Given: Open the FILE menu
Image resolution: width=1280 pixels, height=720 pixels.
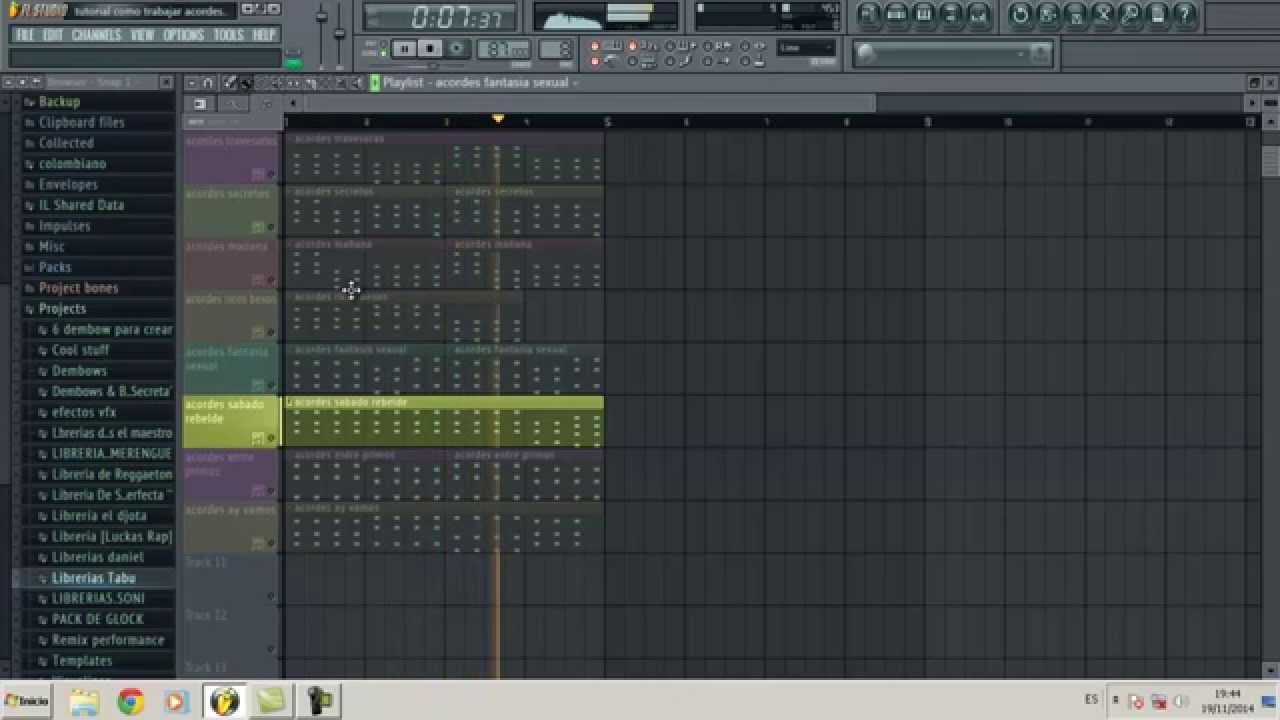Looking at the screenshot, I should (25, 35).
